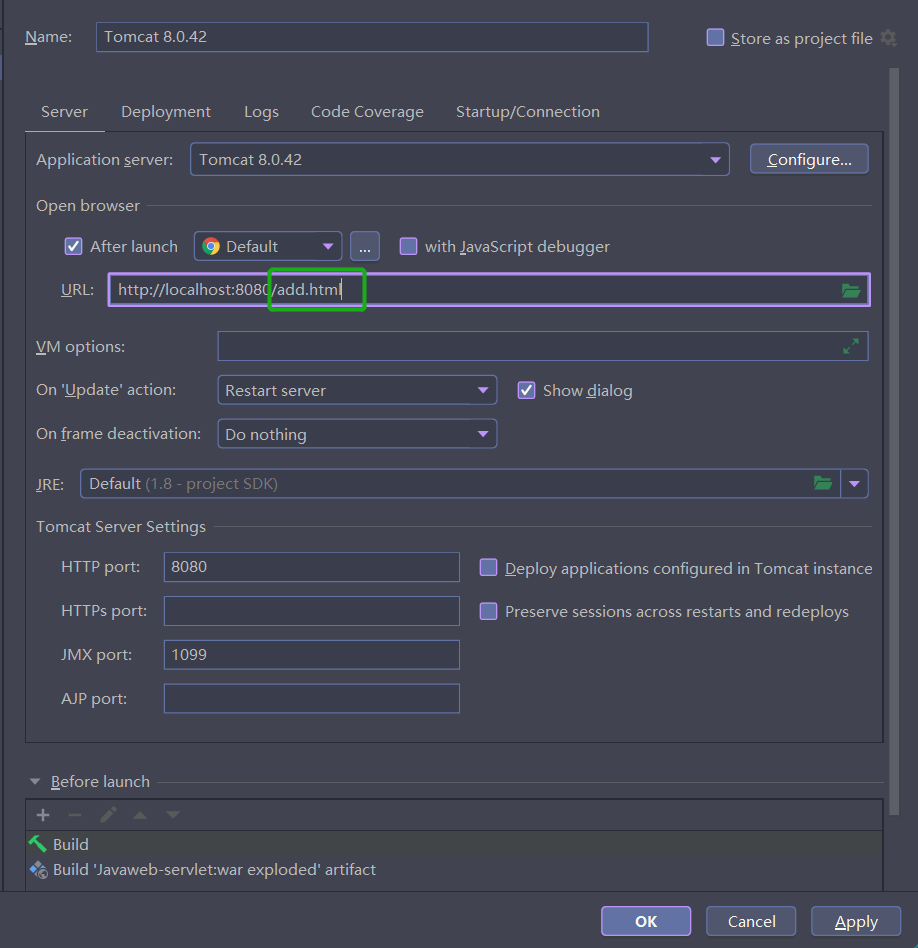Uncheck the After launch checkbox
The width and height of the screenshot is (918, 948).
[x=73, y=246]
